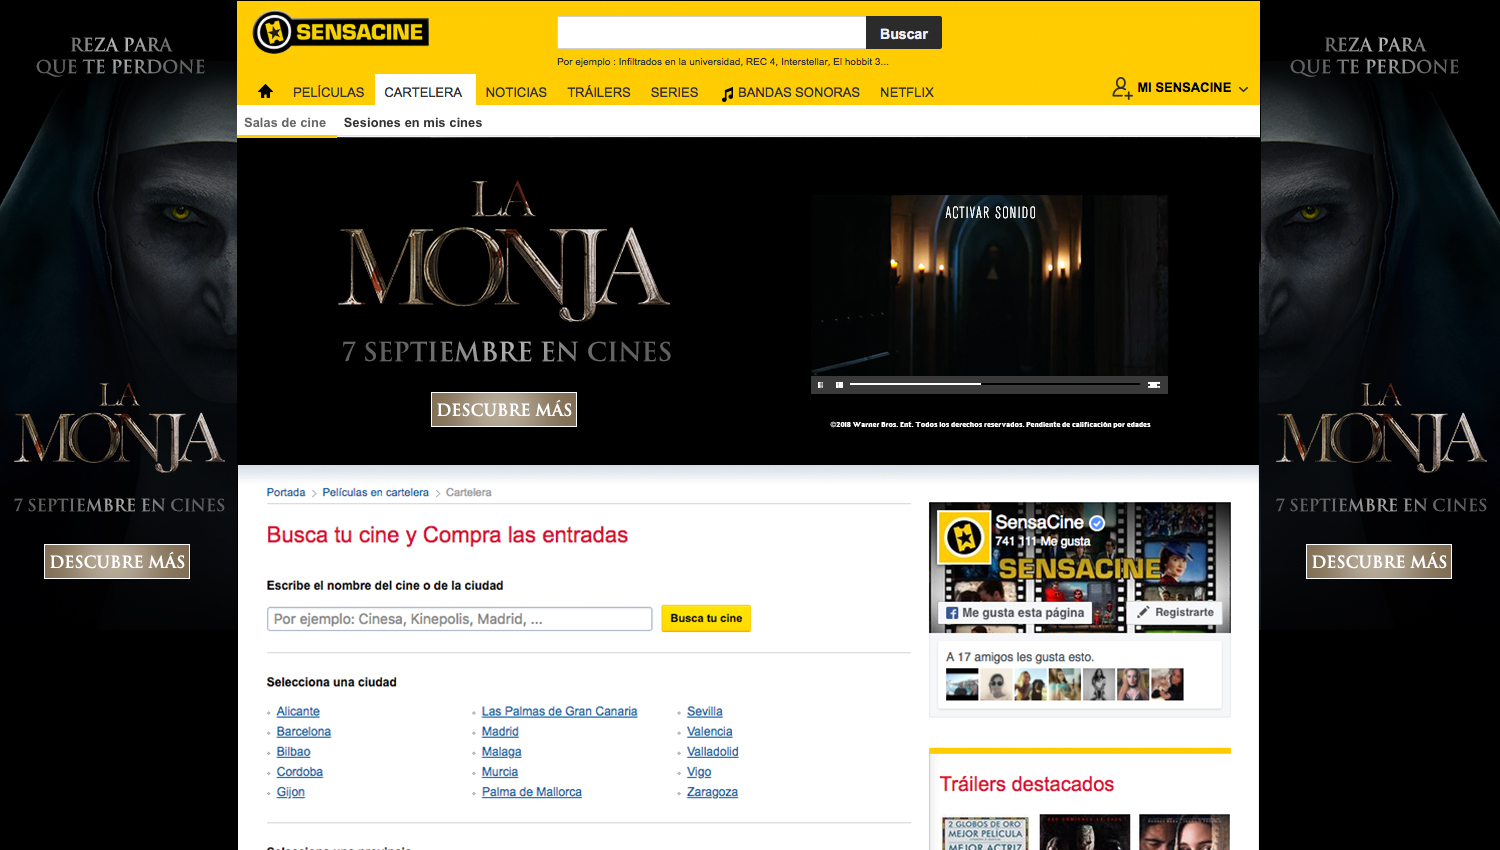Viewport: 1500px width, 850px height.
Task: Expand the Mi SensaCine dropdown arrow
Action: (1243, 89)
